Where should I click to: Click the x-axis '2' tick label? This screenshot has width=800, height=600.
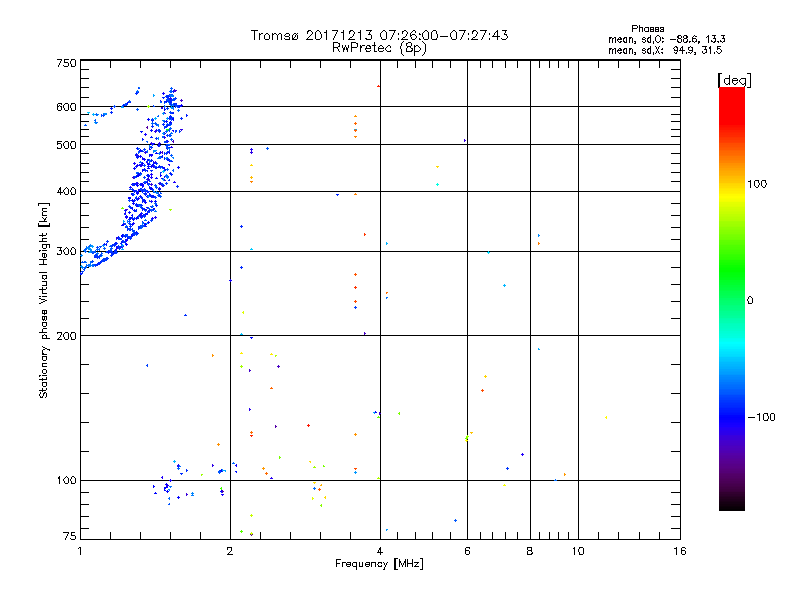[x=230, y=551]
